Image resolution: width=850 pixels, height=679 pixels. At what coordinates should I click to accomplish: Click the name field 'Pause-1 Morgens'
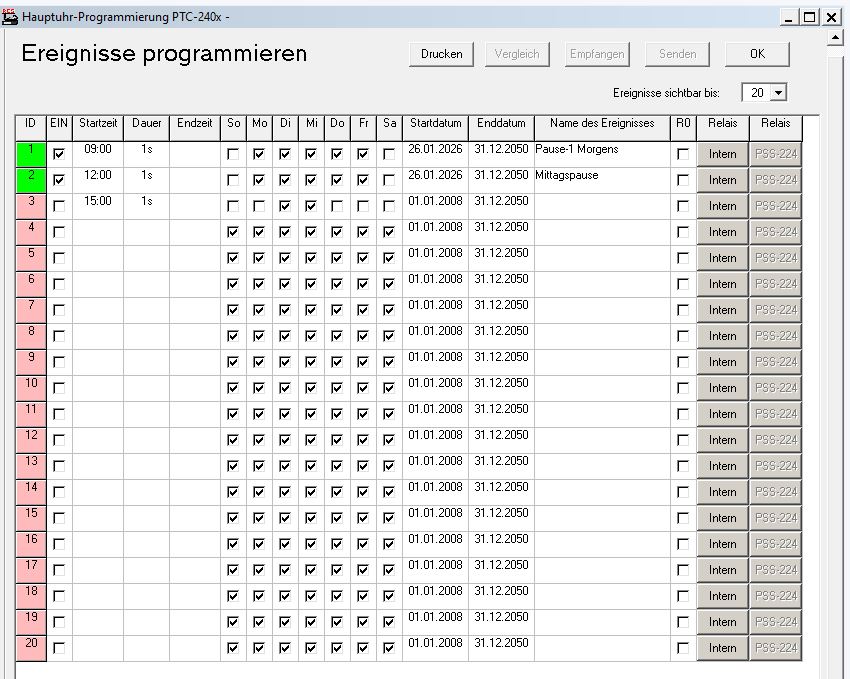coord(600,150)
